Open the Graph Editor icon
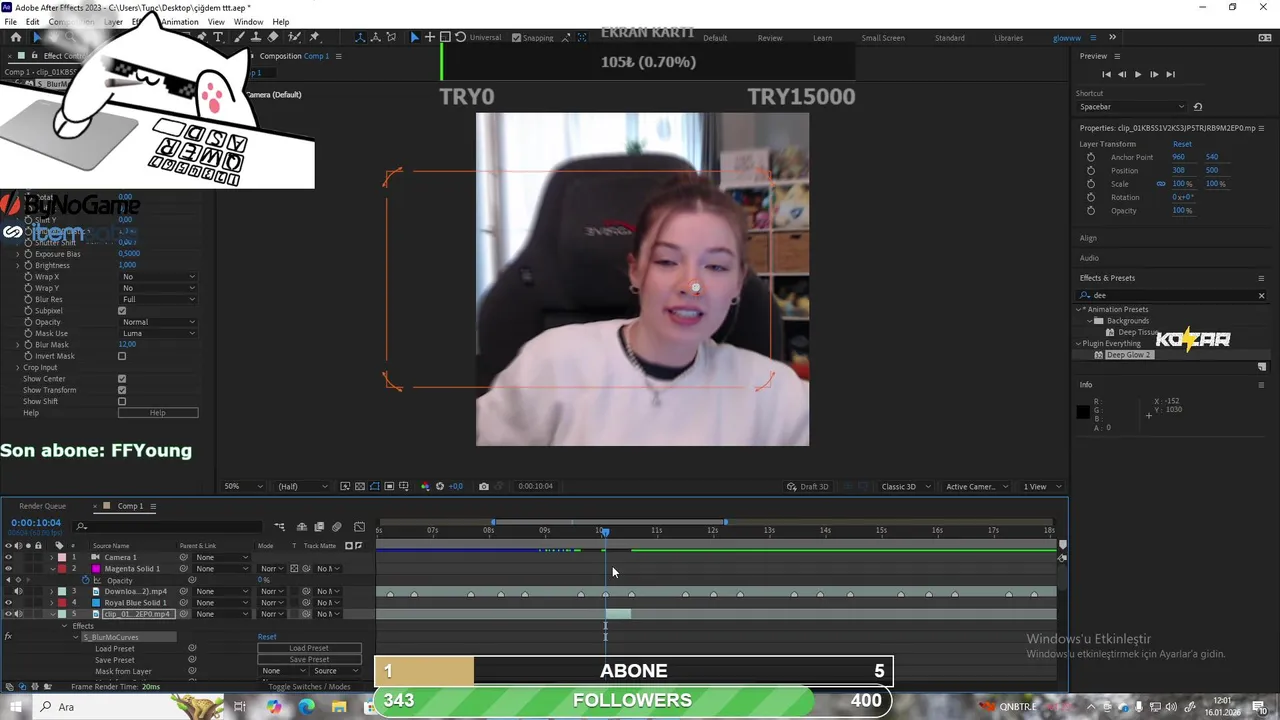Image resolution: width=1280 pixels, height=720 pixels. (359, 527)
